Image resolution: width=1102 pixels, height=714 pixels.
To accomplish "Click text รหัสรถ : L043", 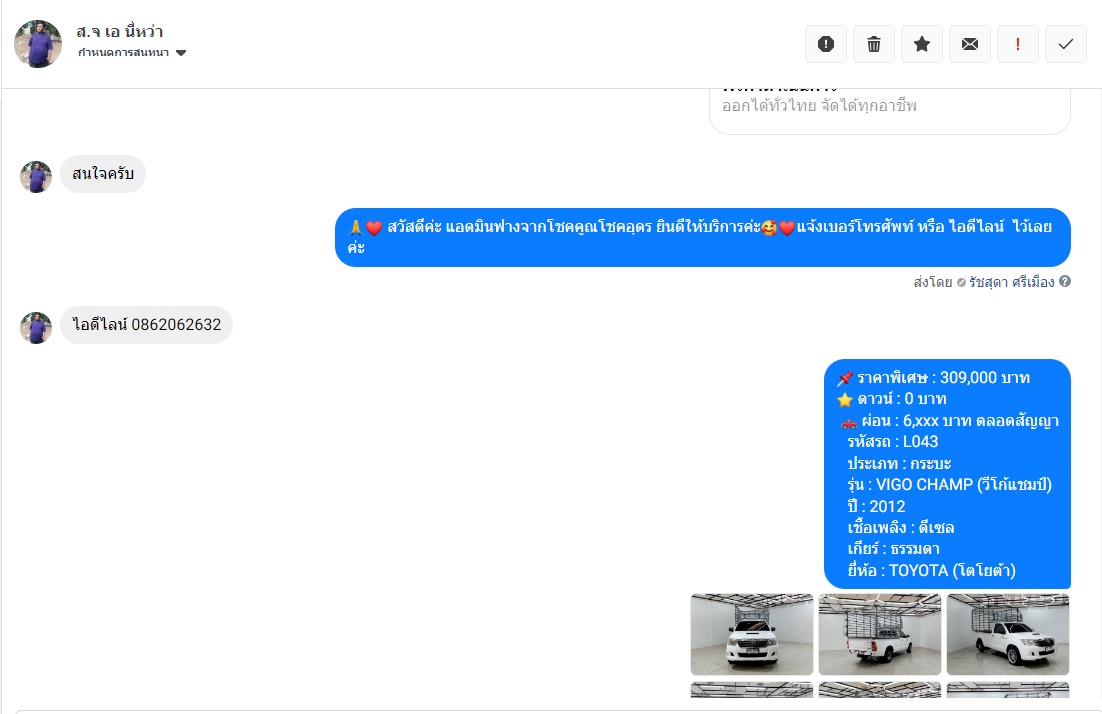I will [x=893, y=442].
